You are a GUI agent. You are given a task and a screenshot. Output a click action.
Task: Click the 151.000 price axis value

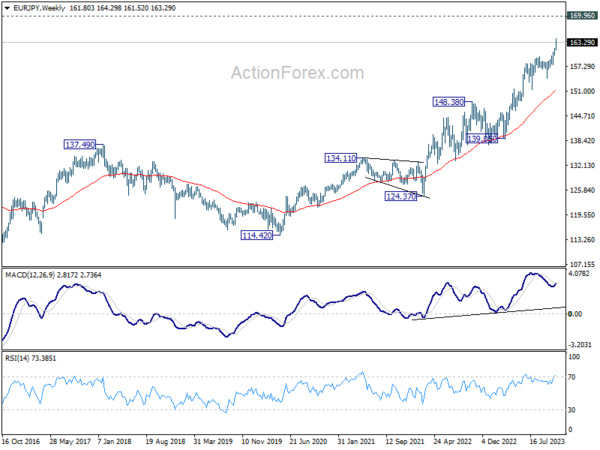582,91
